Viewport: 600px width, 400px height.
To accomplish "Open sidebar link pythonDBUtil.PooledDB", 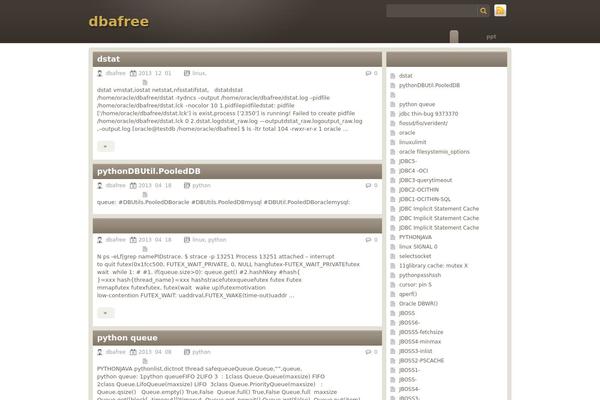I will pyautogui.click(x=429, y=85).
